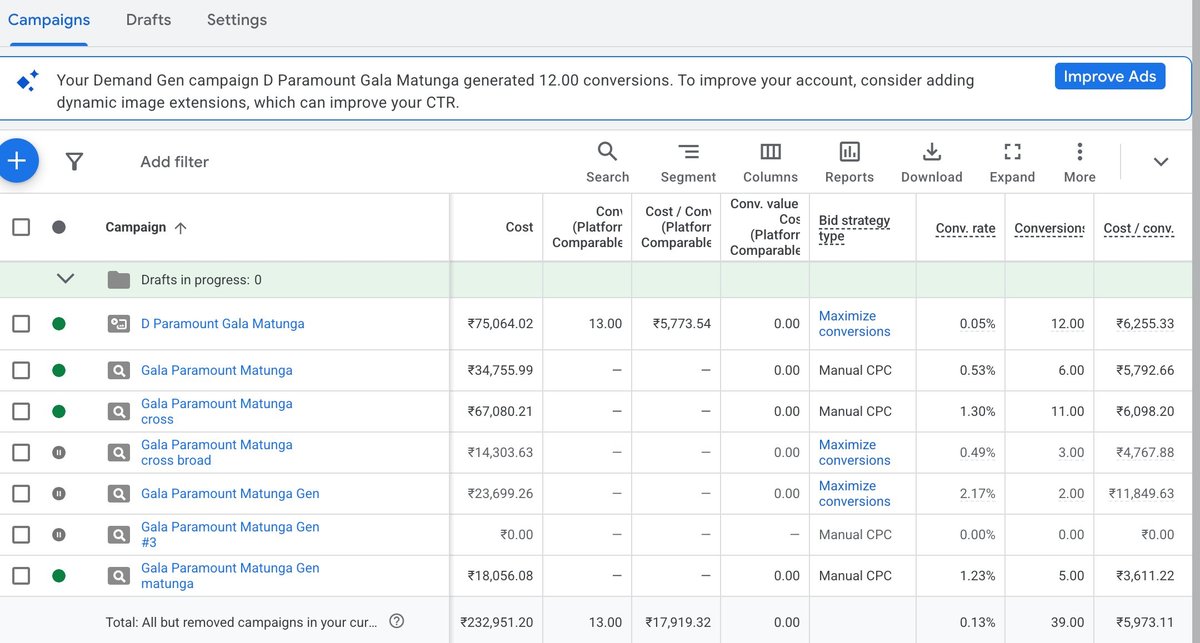The width and height of the screenshot is (1200, 643).
Task: Tick checkbox for Gala Paramount Matunga Gen #3
Action: click(21, 534)
